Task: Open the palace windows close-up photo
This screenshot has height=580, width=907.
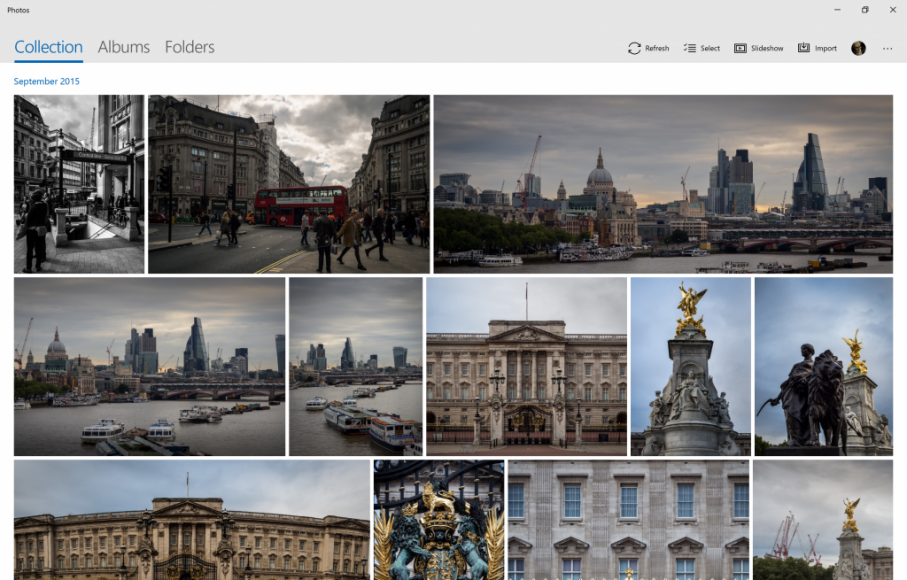Action: coord(628,520)
